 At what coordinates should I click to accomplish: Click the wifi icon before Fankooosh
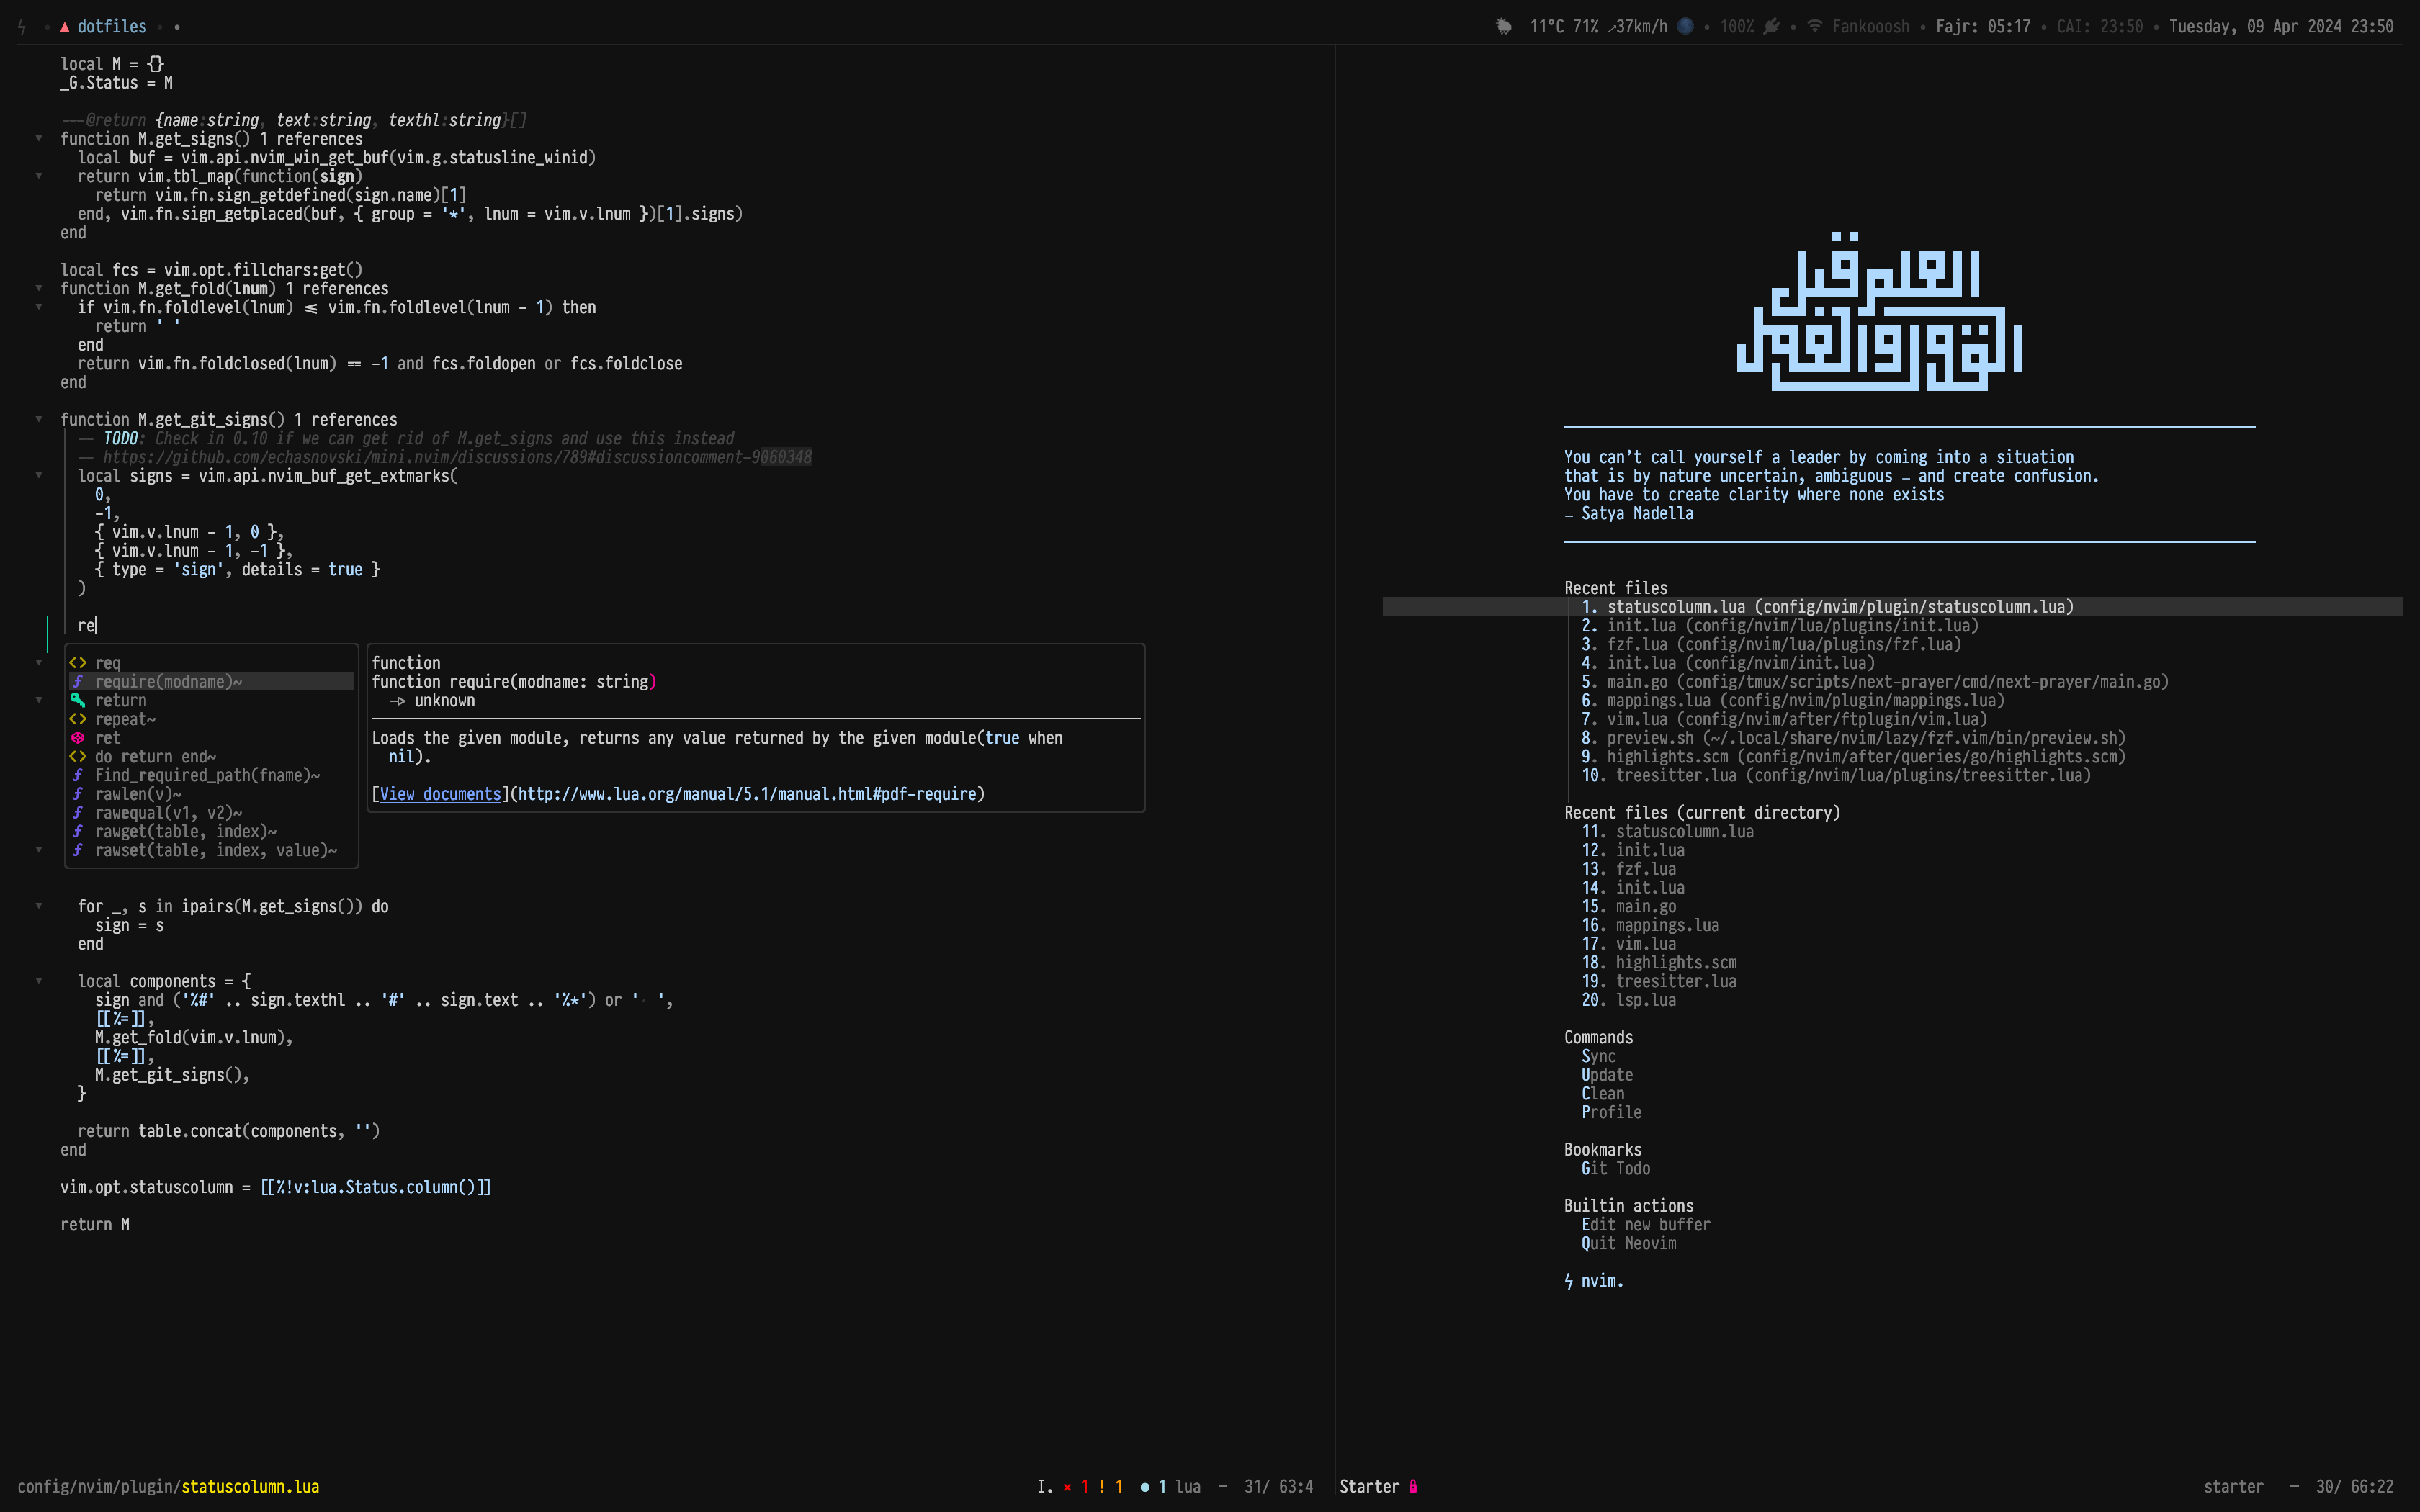pos(1815,26)
